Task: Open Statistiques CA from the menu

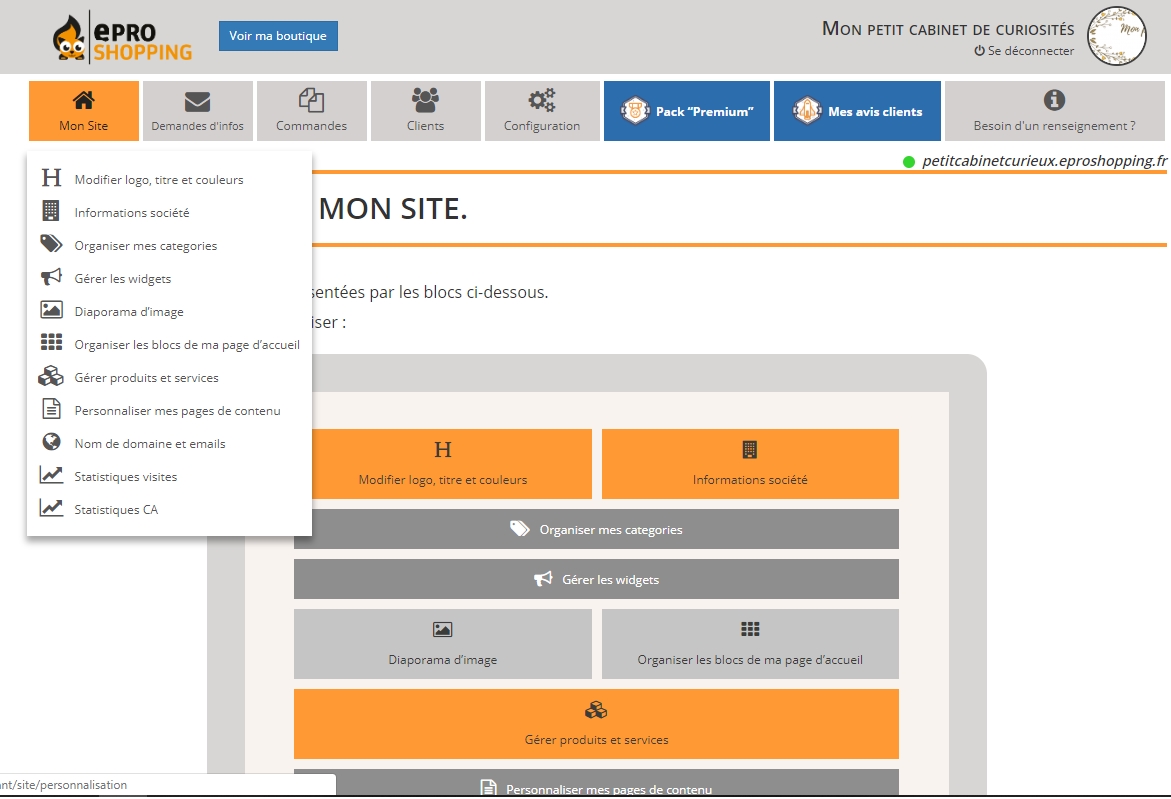Action: [116, 510]
